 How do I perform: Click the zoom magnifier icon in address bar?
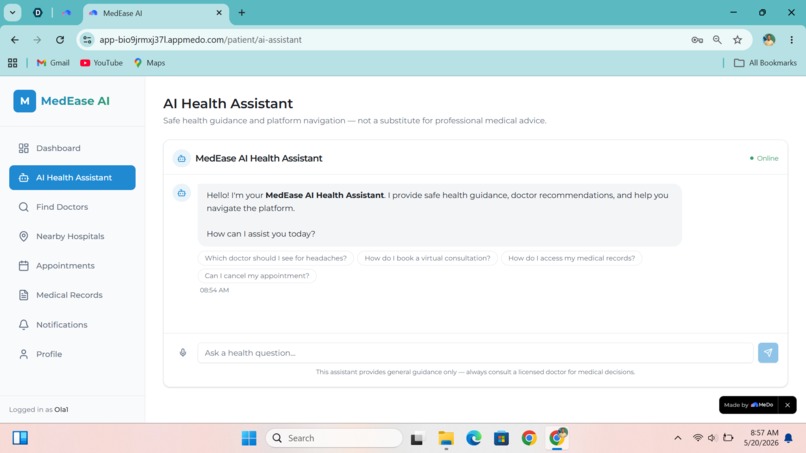(717, 40)
